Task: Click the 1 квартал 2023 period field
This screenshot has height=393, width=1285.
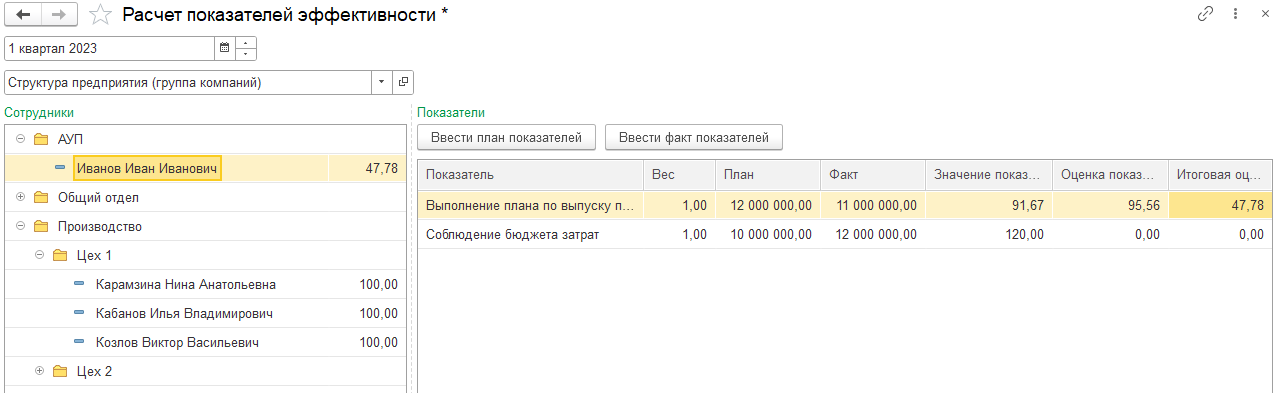Action: (x=110, y=48)
